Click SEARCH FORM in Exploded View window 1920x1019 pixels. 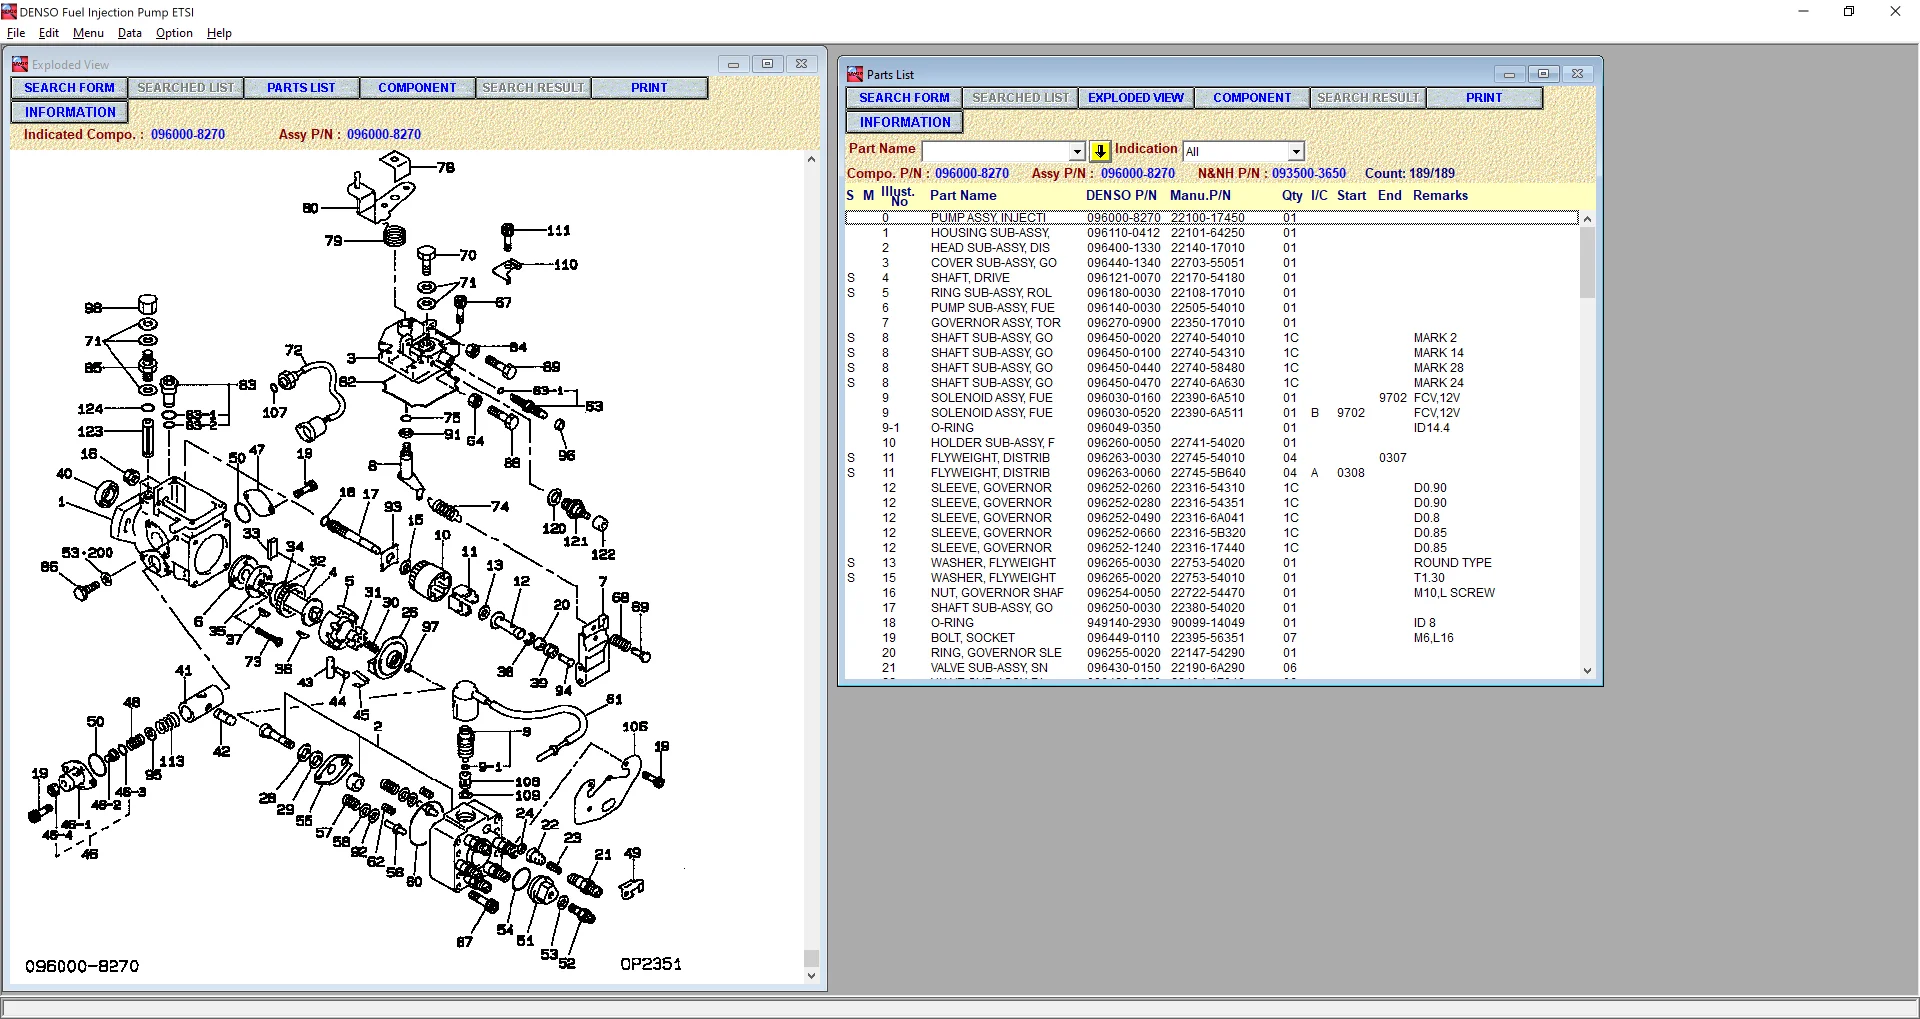click(69, 88)
